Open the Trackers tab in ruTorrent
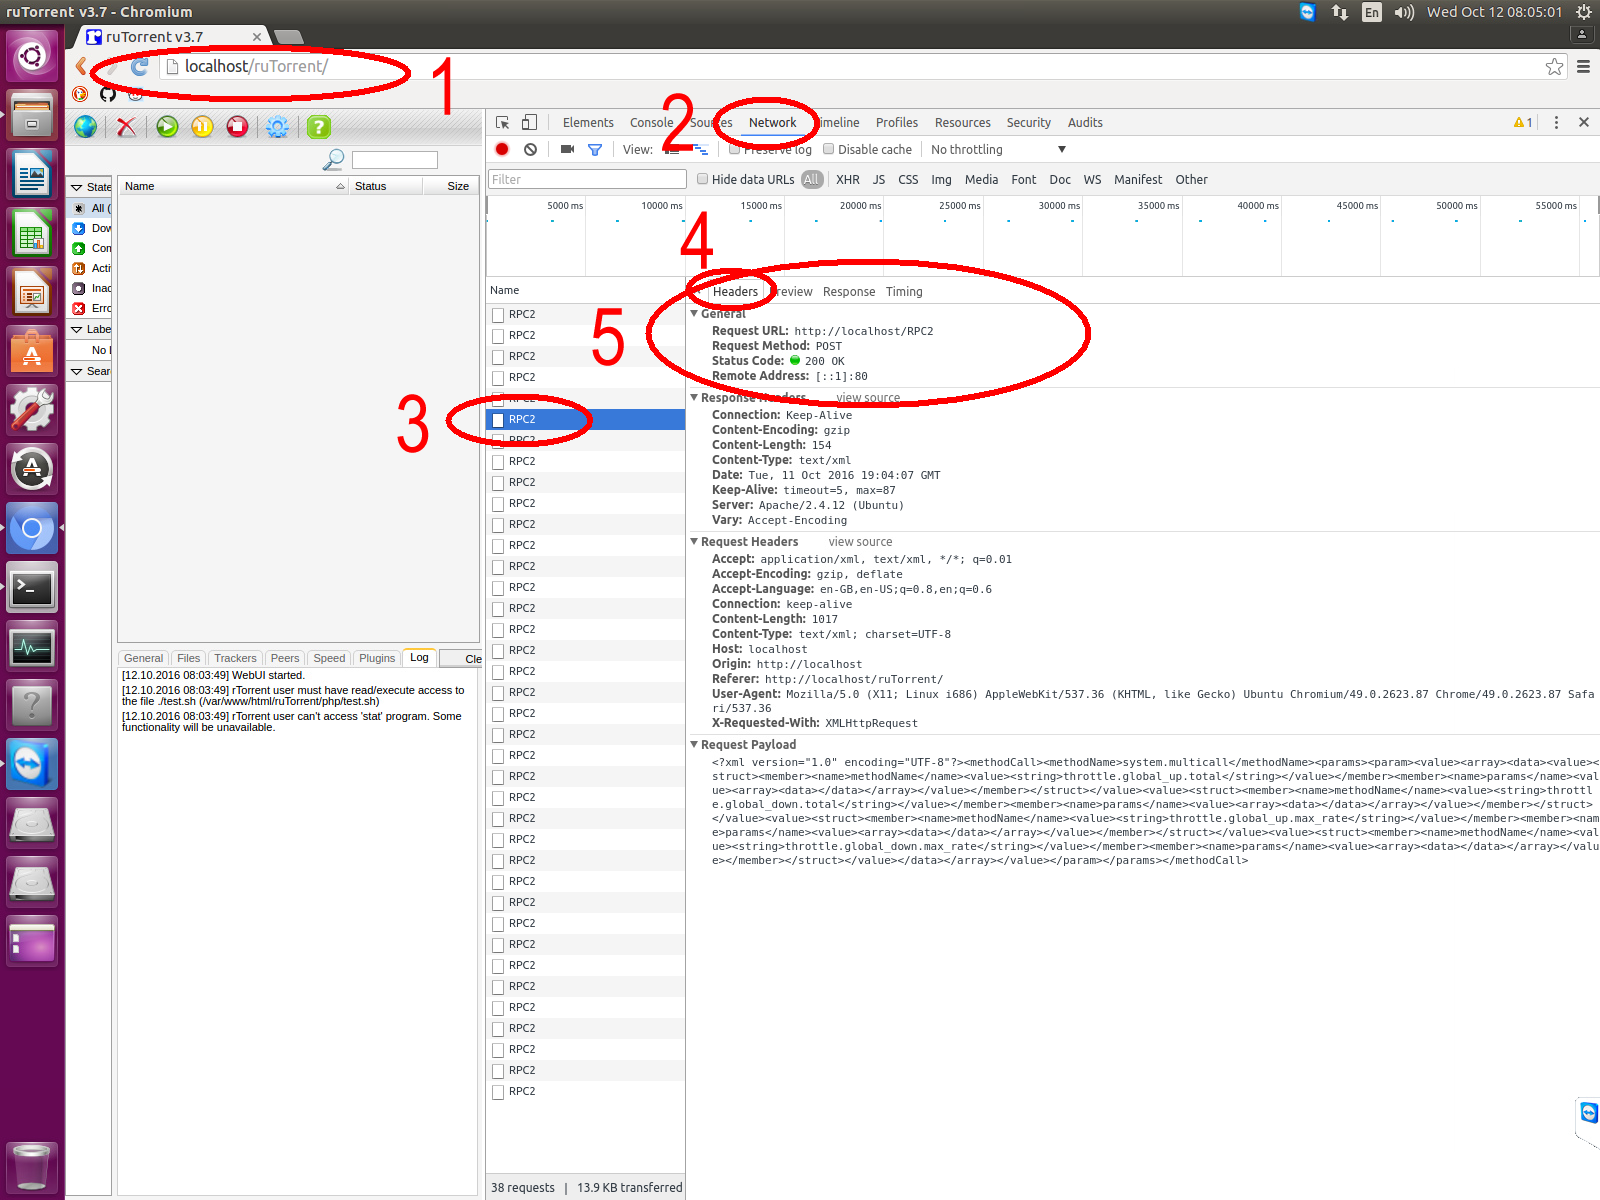 click(235, 658)
